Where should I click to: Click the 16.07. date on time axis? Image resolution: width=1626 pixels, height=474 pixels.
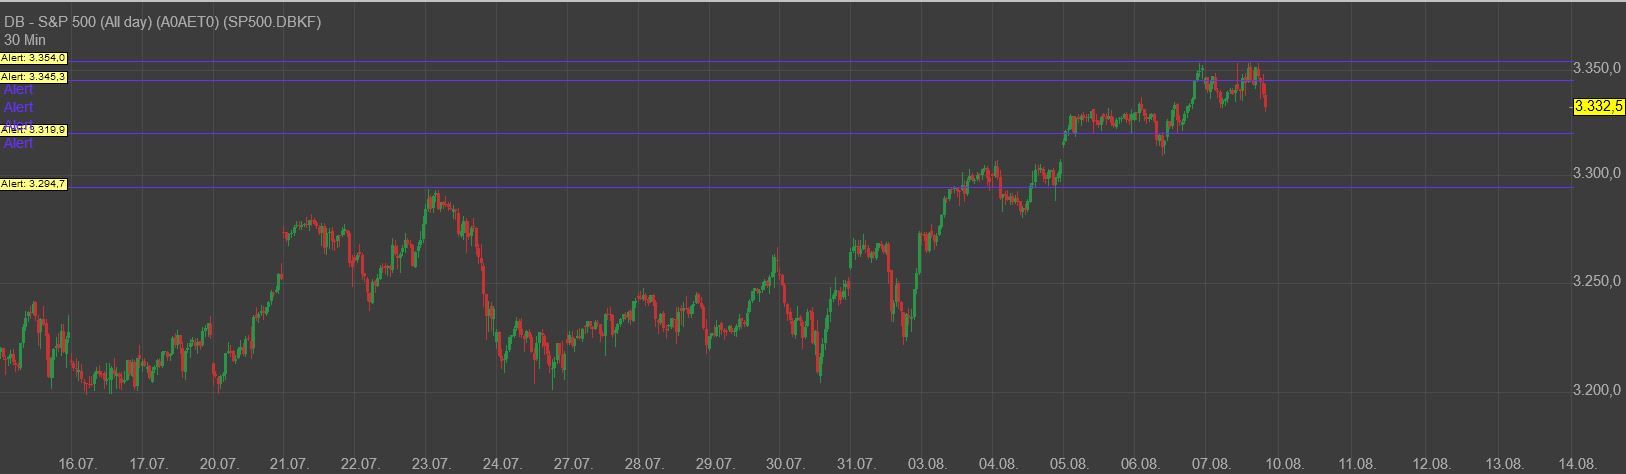(x=77, y=464)
